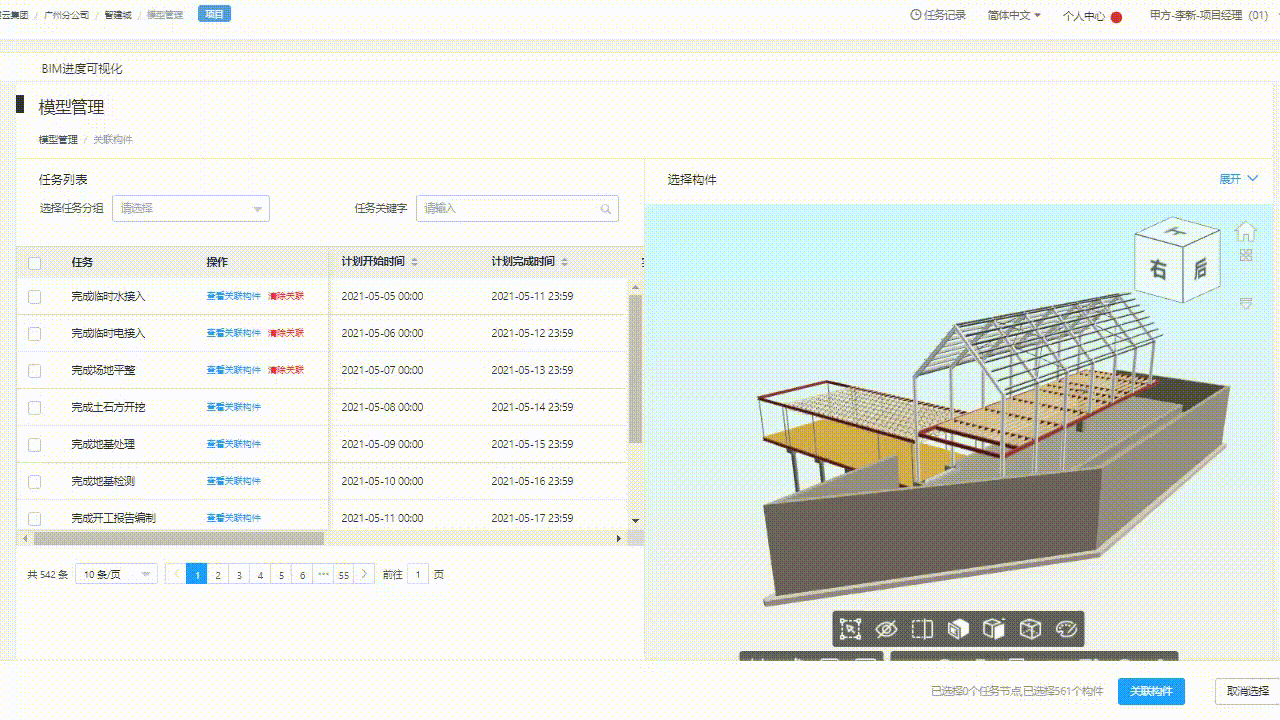Open the BIM进度可视化 tab
The height and width of the screenshot is (720, 1280).
tap(82, 69)
